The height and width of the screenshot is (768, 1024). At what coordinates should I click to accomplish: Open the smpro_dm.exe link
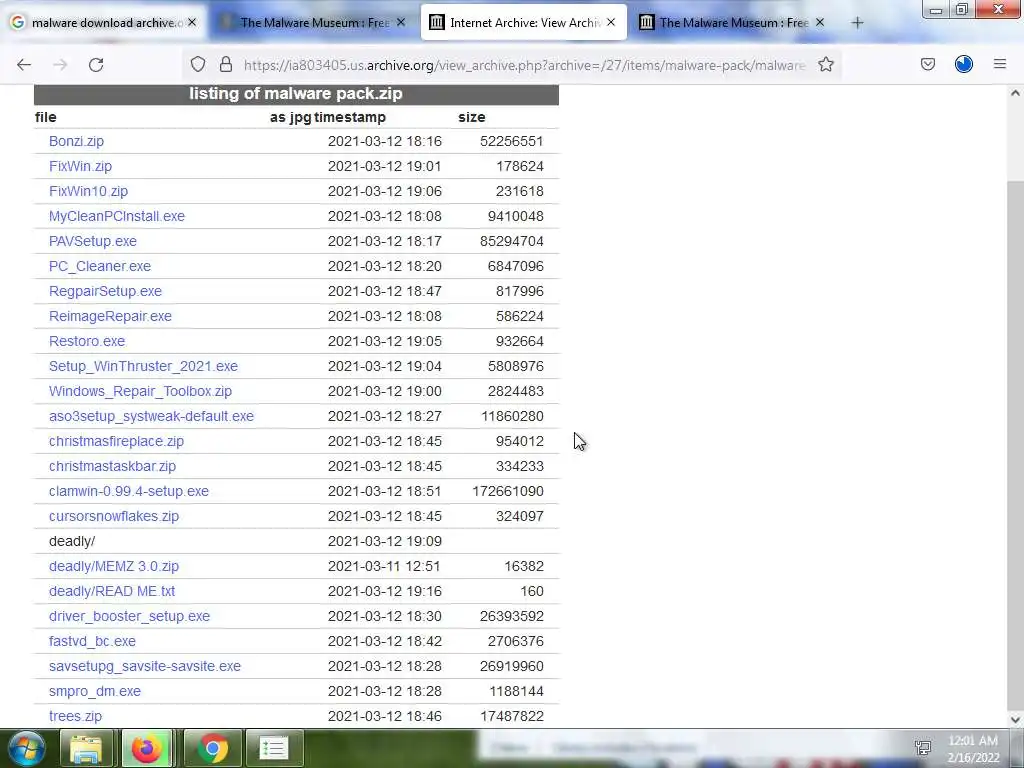[95, 691]
